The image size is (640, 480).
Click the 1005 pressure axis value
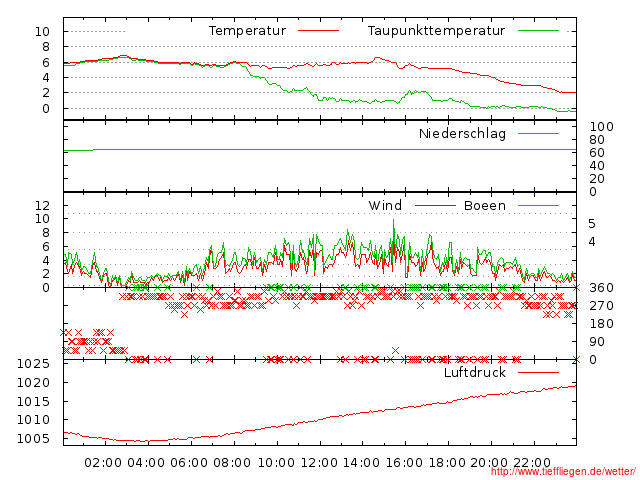[33, 439]
